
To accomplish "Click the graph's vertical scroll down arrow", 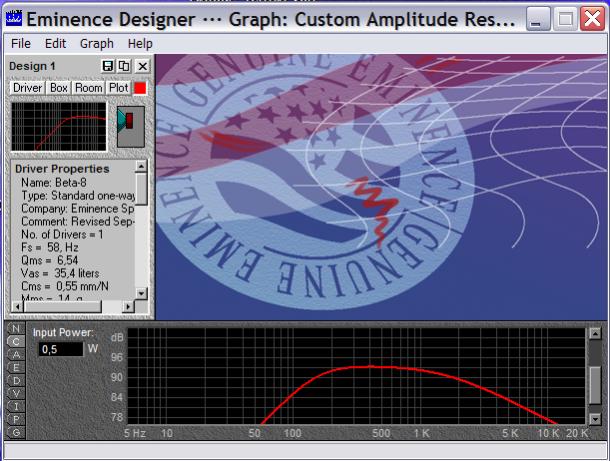I will pyautogui.click(x=595, y=419).
